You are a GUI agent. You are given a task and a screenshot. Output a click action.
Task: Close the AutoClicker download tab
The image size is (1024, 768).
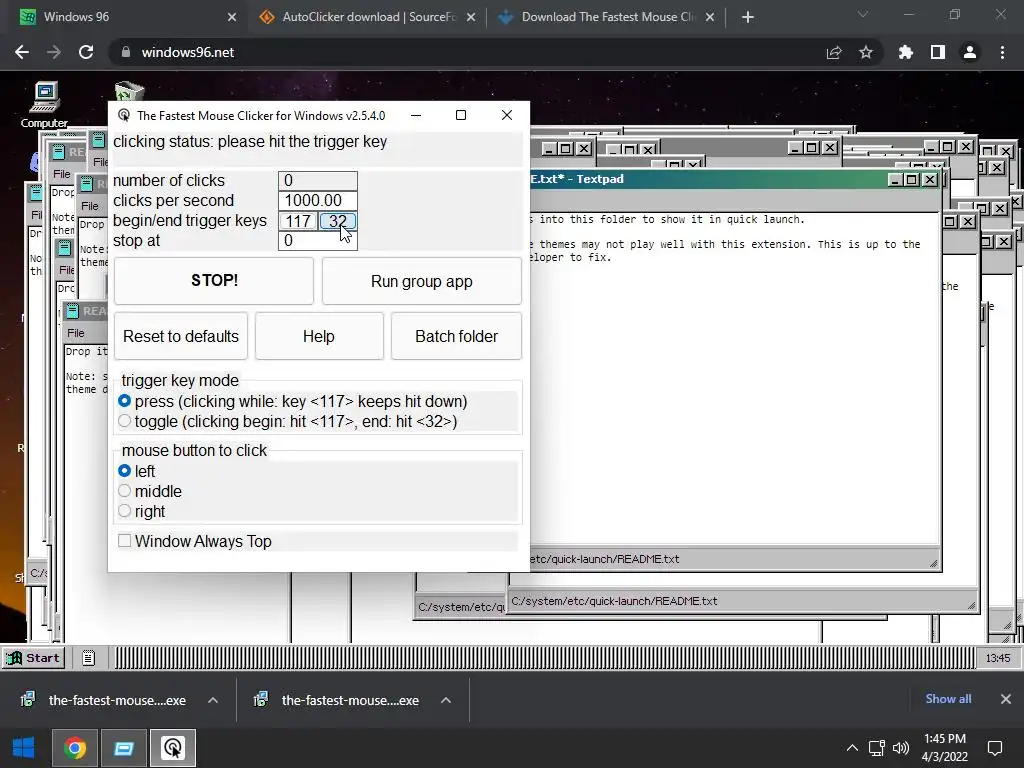471,17
